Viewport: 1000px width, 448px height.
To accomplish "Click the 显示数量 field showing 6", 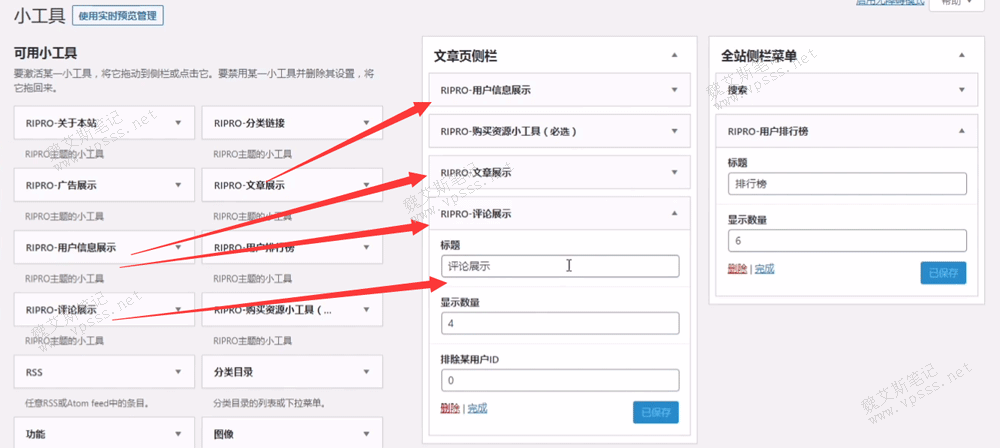I will tap(847, 241).
